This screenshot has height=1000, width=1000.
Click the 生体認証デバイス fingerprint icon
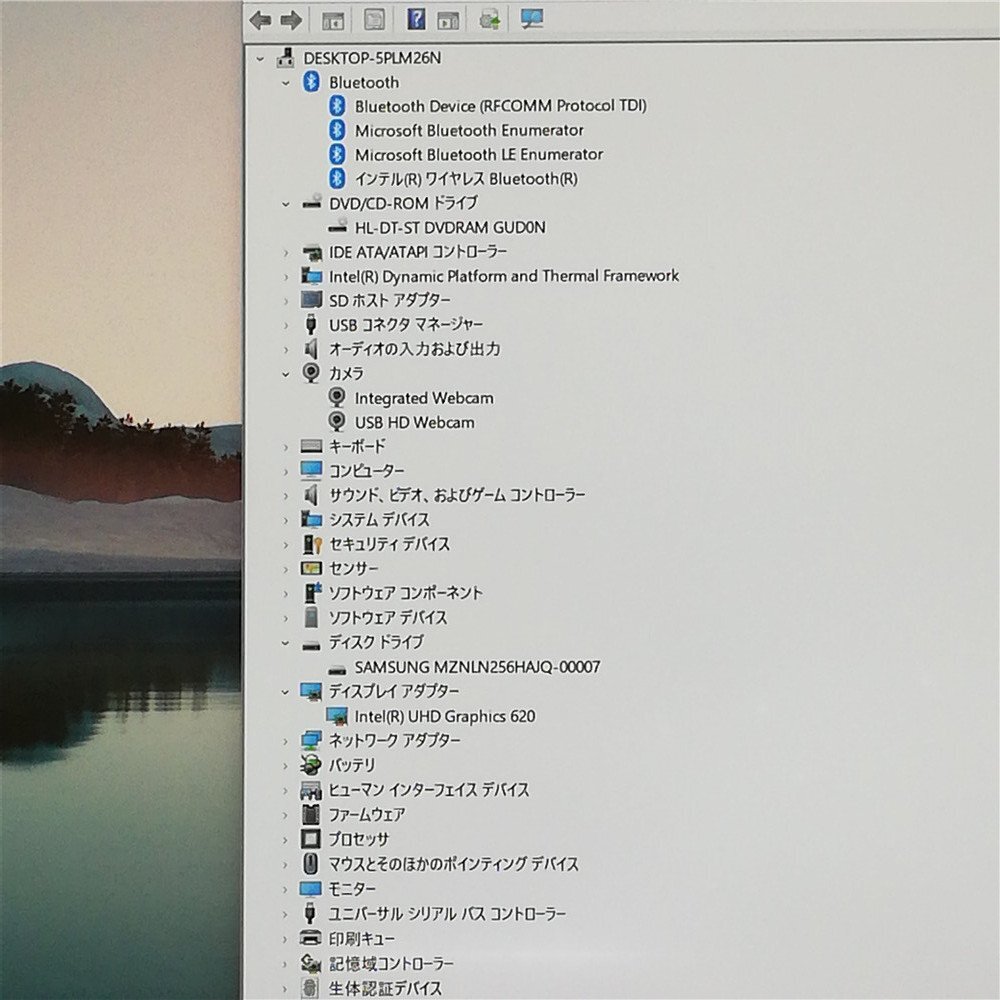[310, 988]
